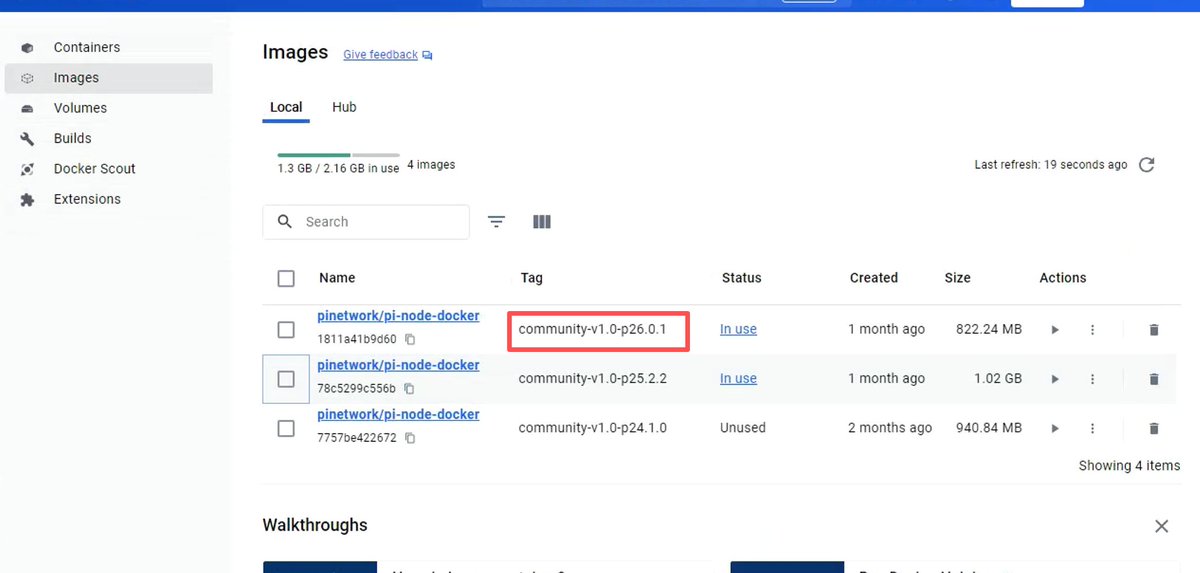Delete the community-v1.0-p26.0.1 image
1200x573 pixels.
tap(1154, 329)
